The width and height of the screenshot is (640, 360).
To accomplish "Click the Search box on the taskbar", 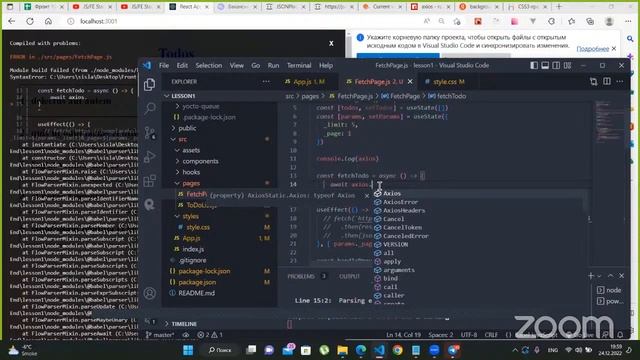I will (220, 350).
